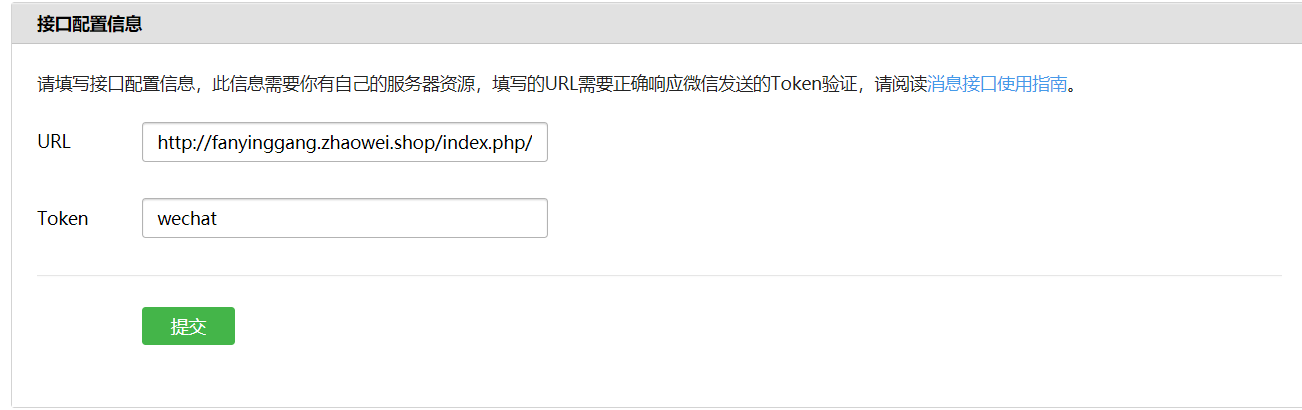Click the green 提交 submit button
Viewport: 1302px width, 410px height.
click(188, 326)
